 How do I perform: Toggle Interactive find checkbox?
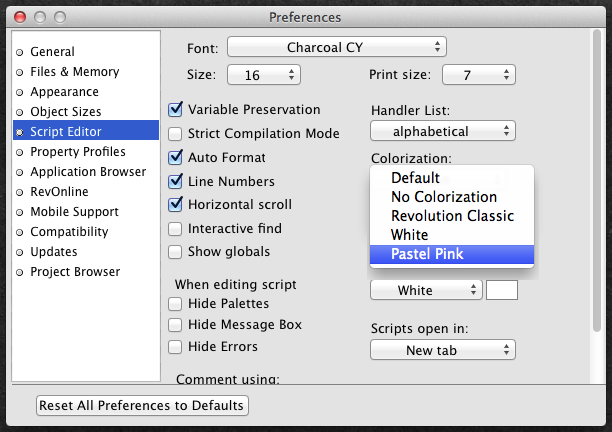click(176, 229)
